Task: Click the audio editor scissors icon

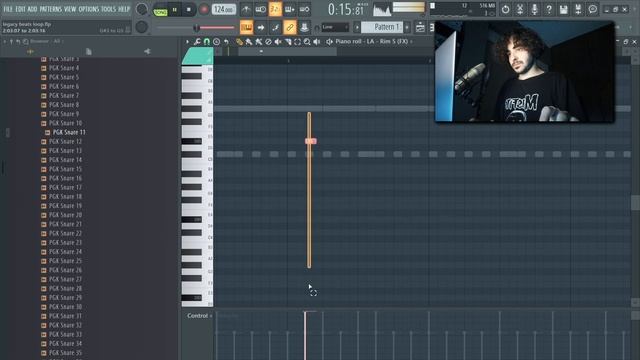Action: click(520, 9)
